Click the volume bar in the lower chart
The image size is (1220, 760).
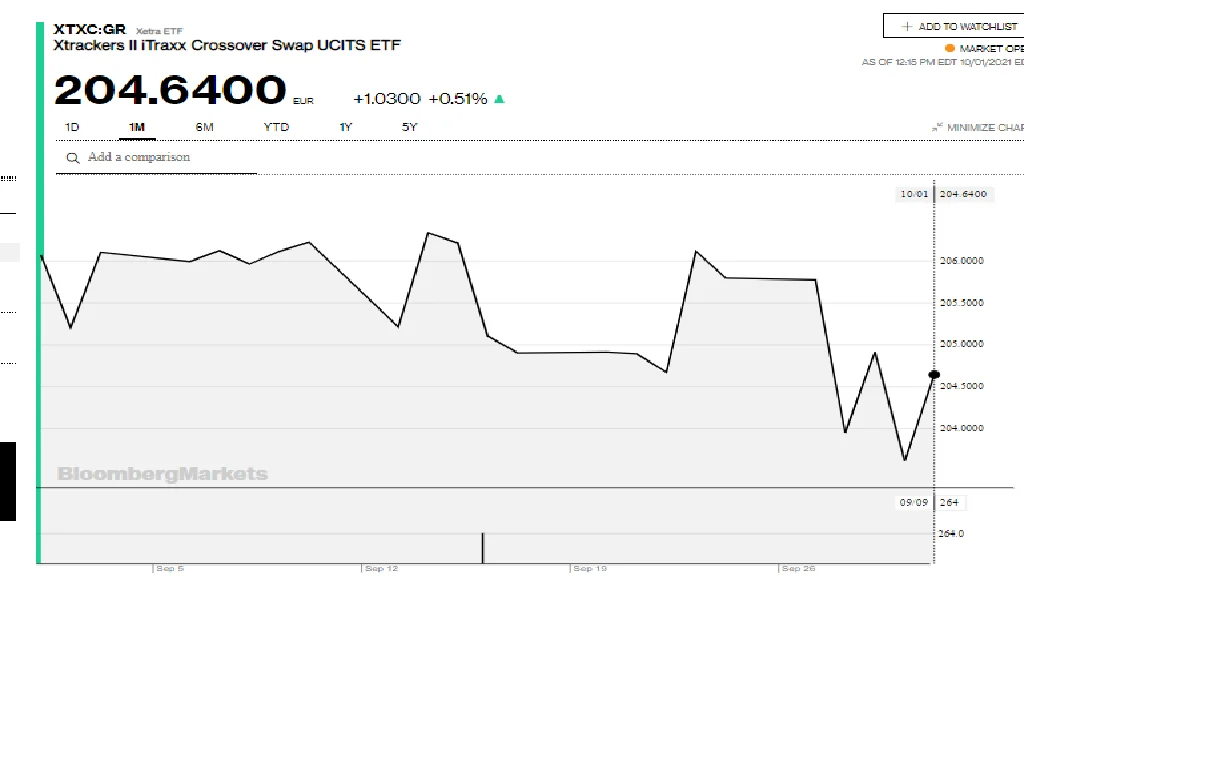pos(483,548)
